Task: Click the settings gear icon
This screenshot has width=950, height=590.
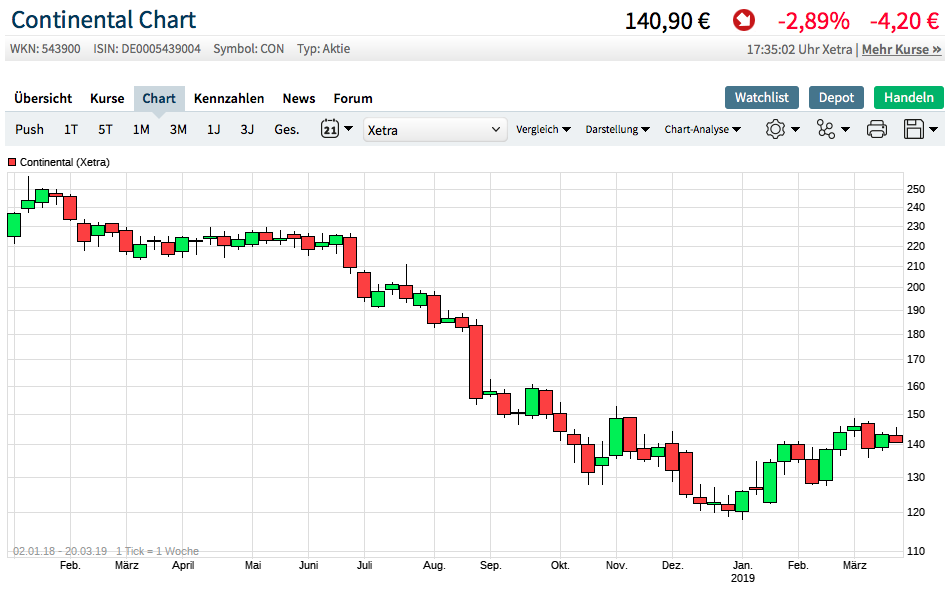Action: (776, 129)
